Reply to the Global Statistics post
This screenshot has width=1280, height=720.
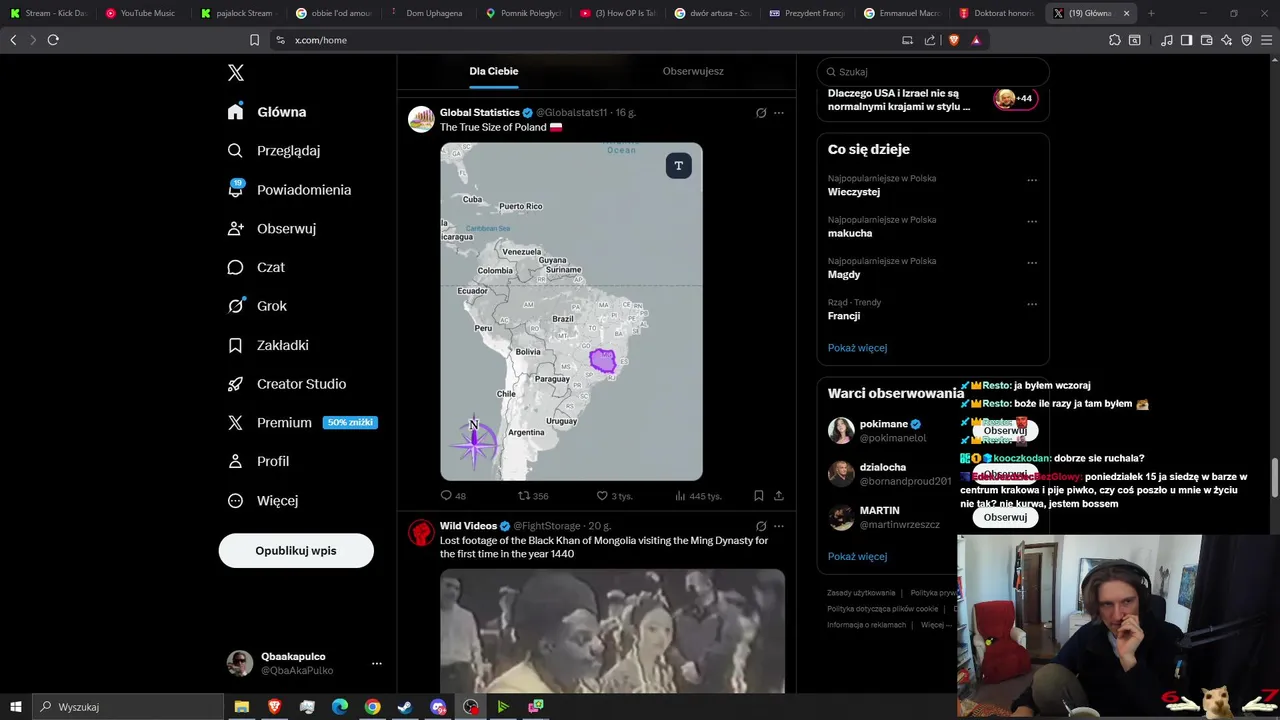453,496
